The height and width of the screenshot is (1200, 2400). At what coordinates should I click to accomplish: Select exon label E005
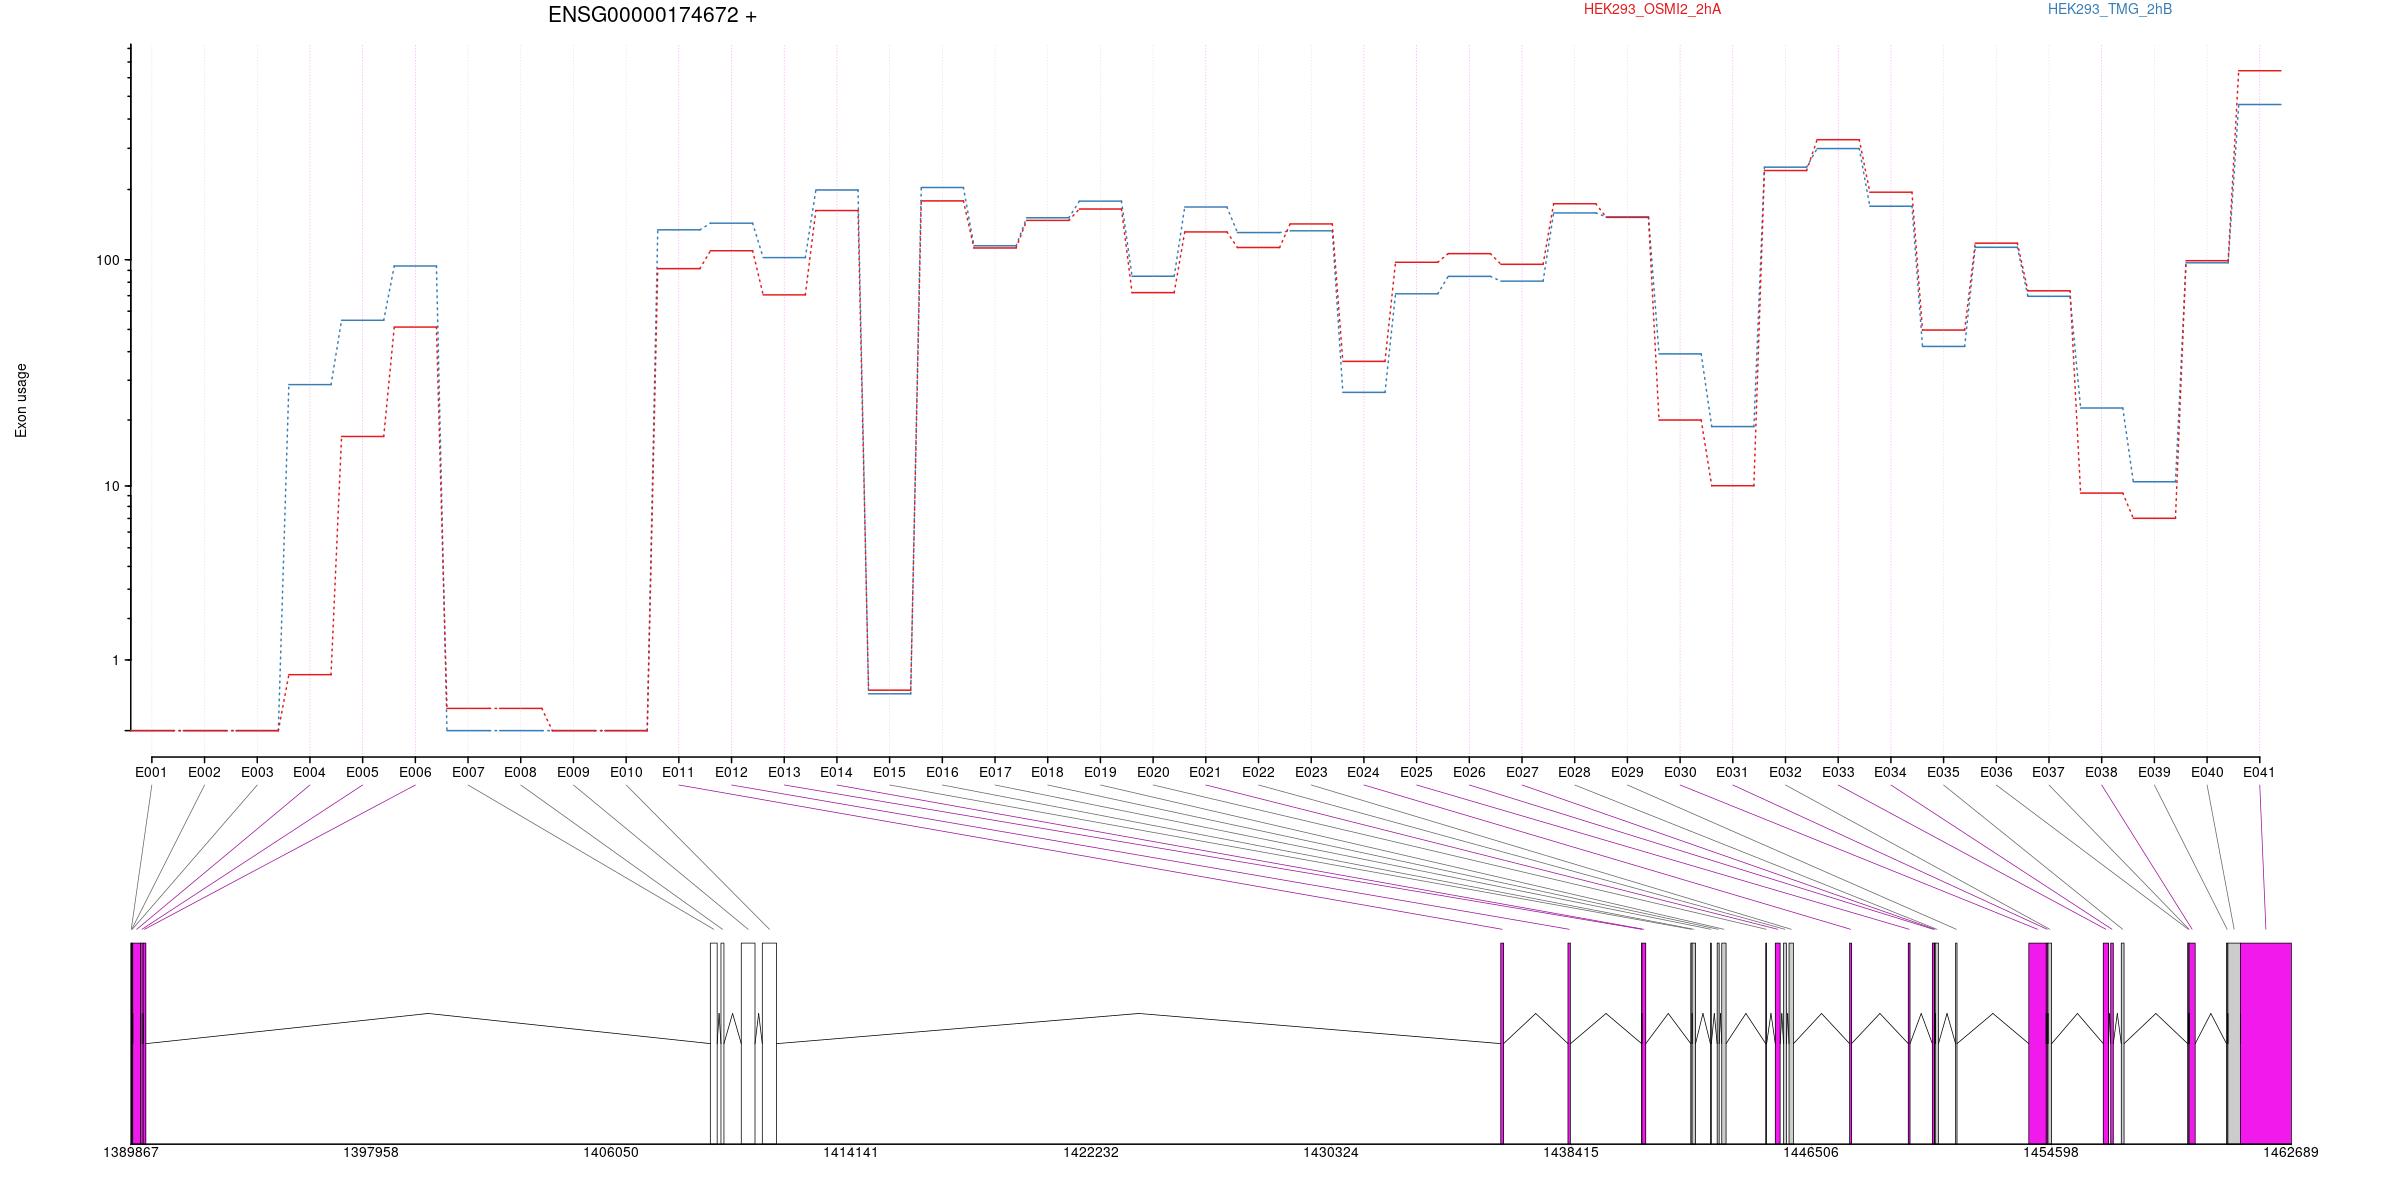tap(362, 772)
